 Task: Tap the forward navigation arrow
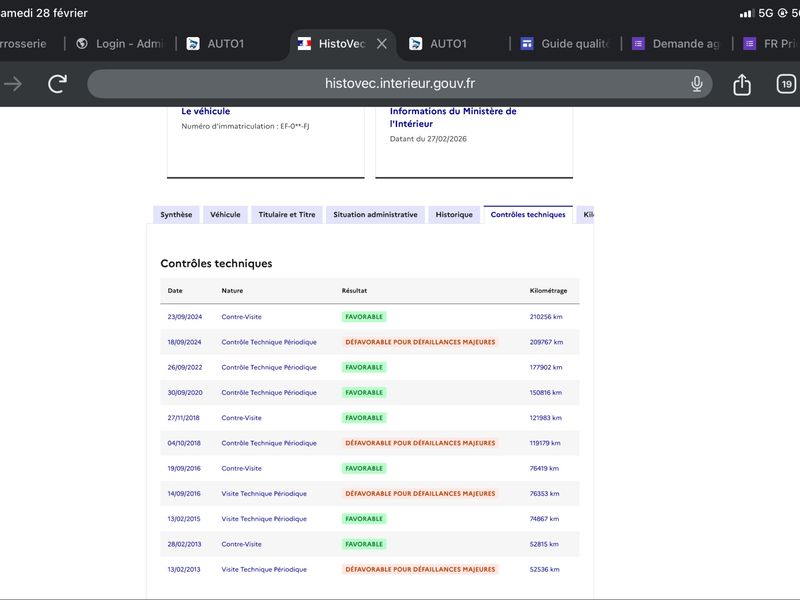click(13, 84)
